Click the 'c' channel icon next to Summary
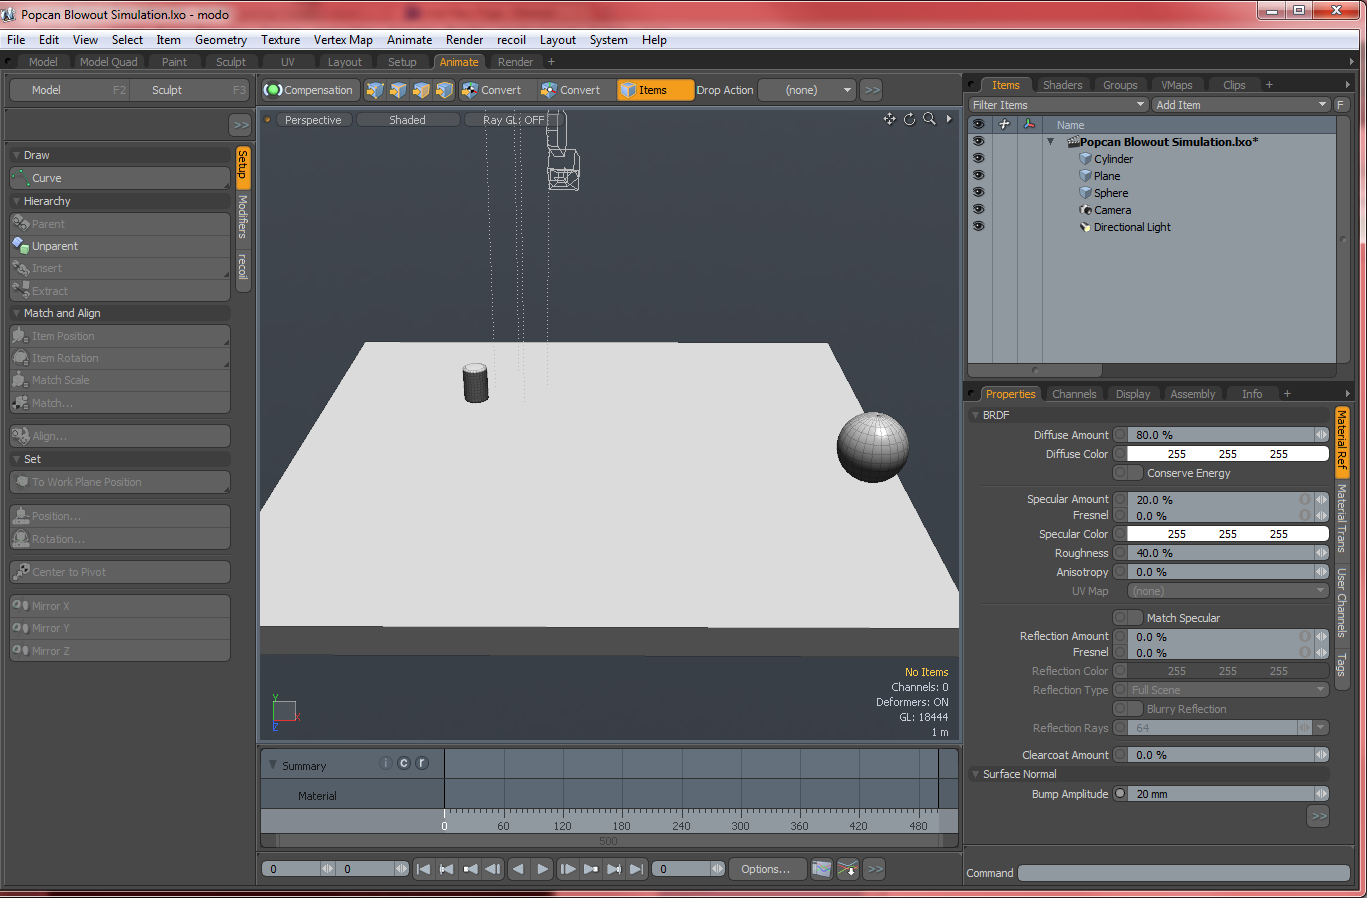1367x898 pixels. tap(403, 763)
